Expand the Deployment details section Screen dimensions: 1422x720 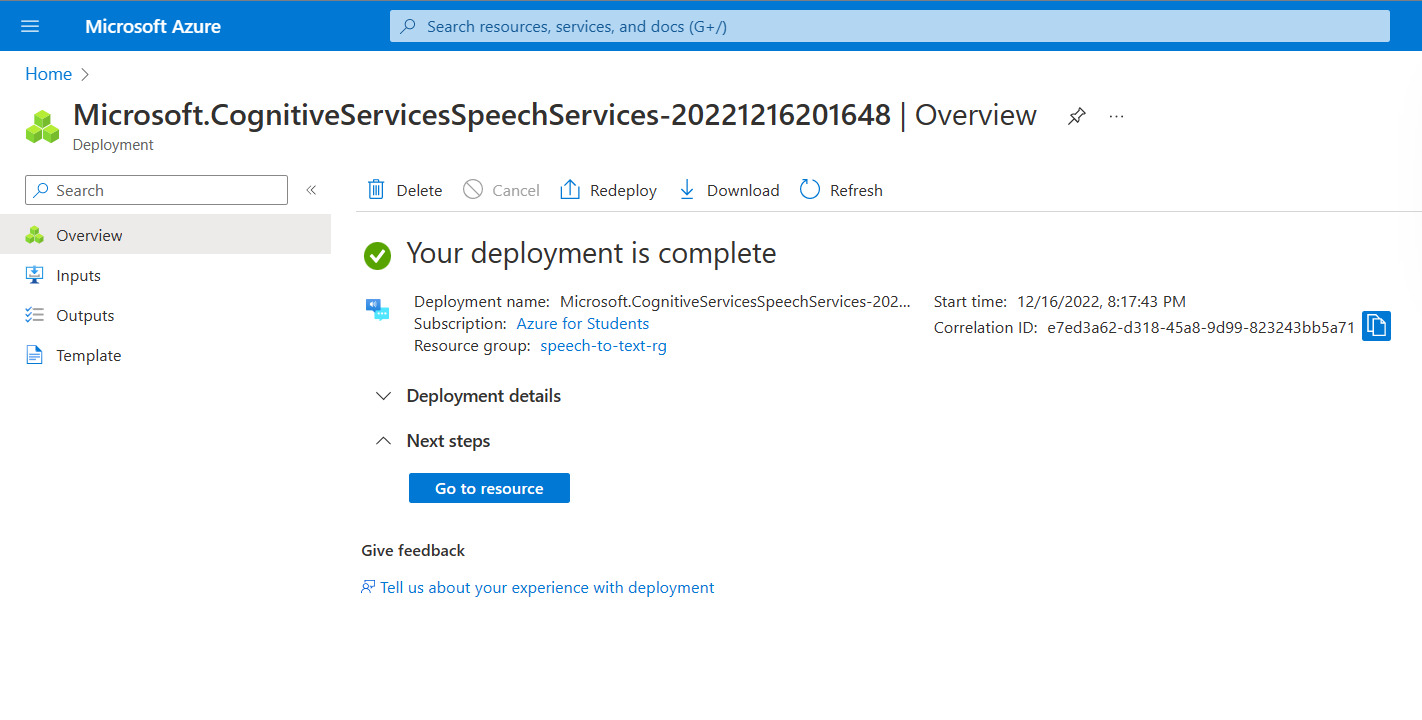point(383,395)
